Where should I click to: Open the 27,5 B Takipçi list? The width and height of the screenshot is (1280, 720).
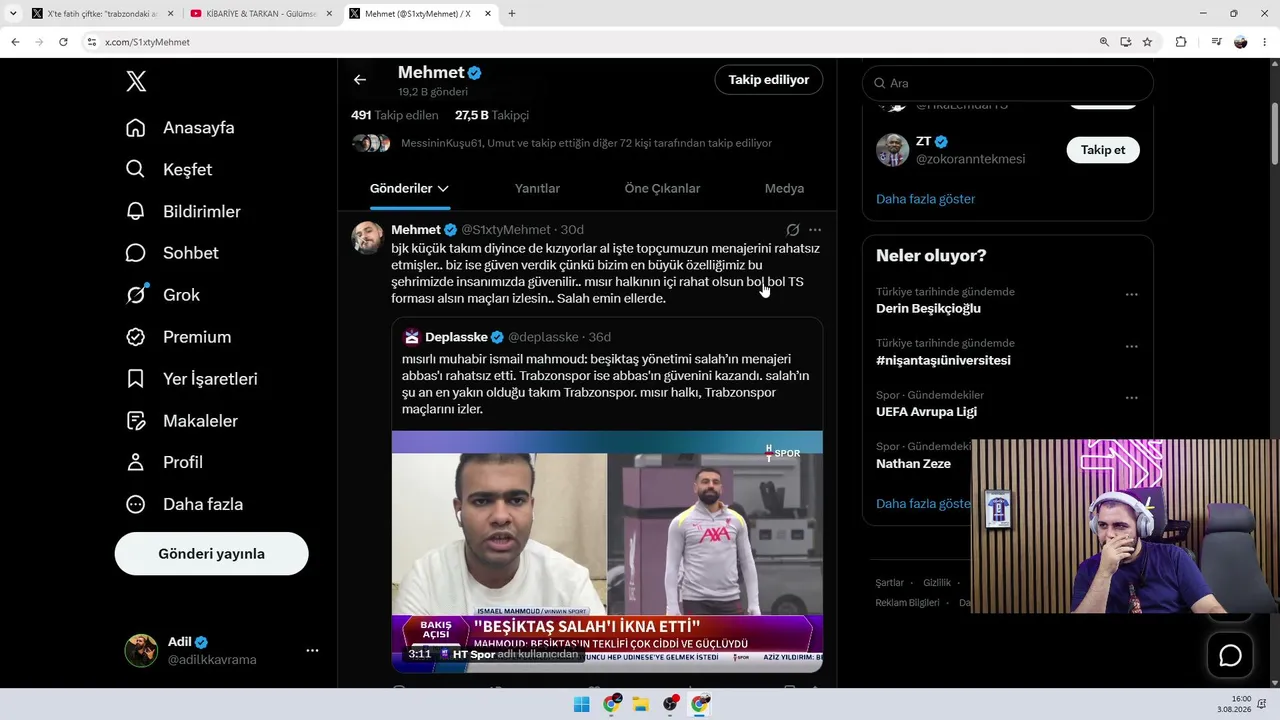tap(492, 115)
